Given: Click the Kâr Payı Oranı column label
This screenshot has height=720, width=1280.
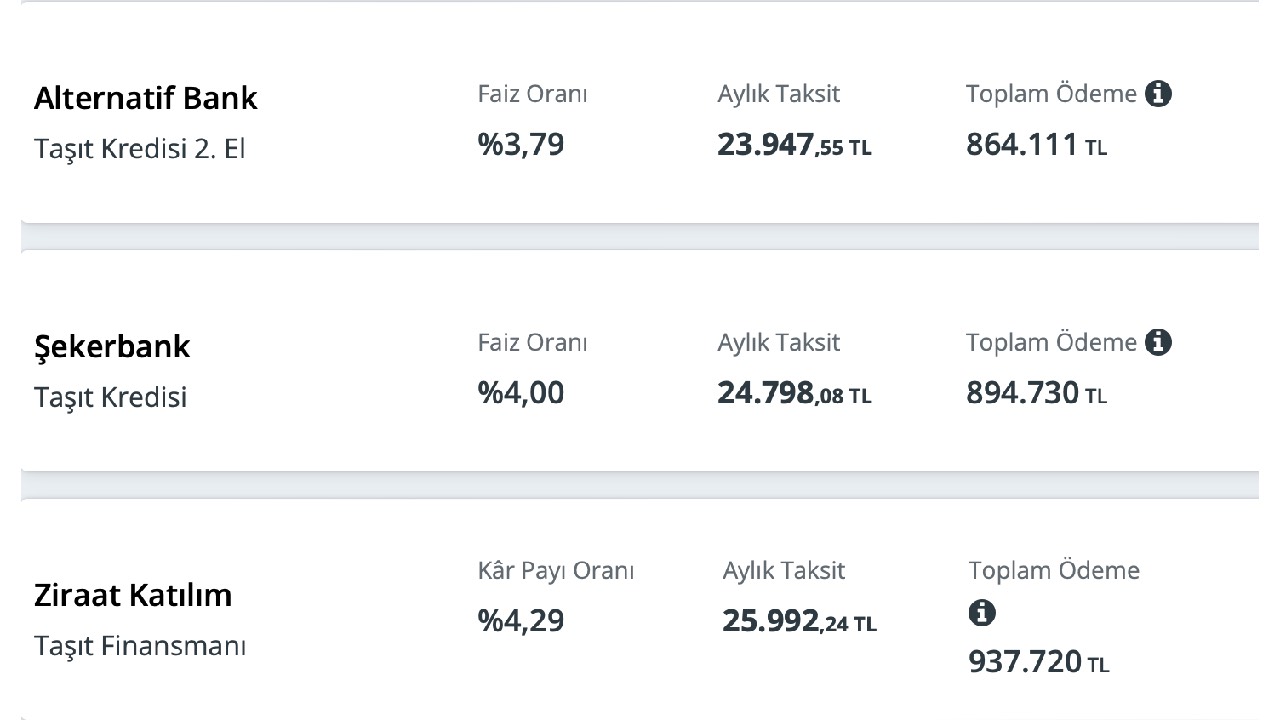Looking at the screenshot, I should point(556,572).
